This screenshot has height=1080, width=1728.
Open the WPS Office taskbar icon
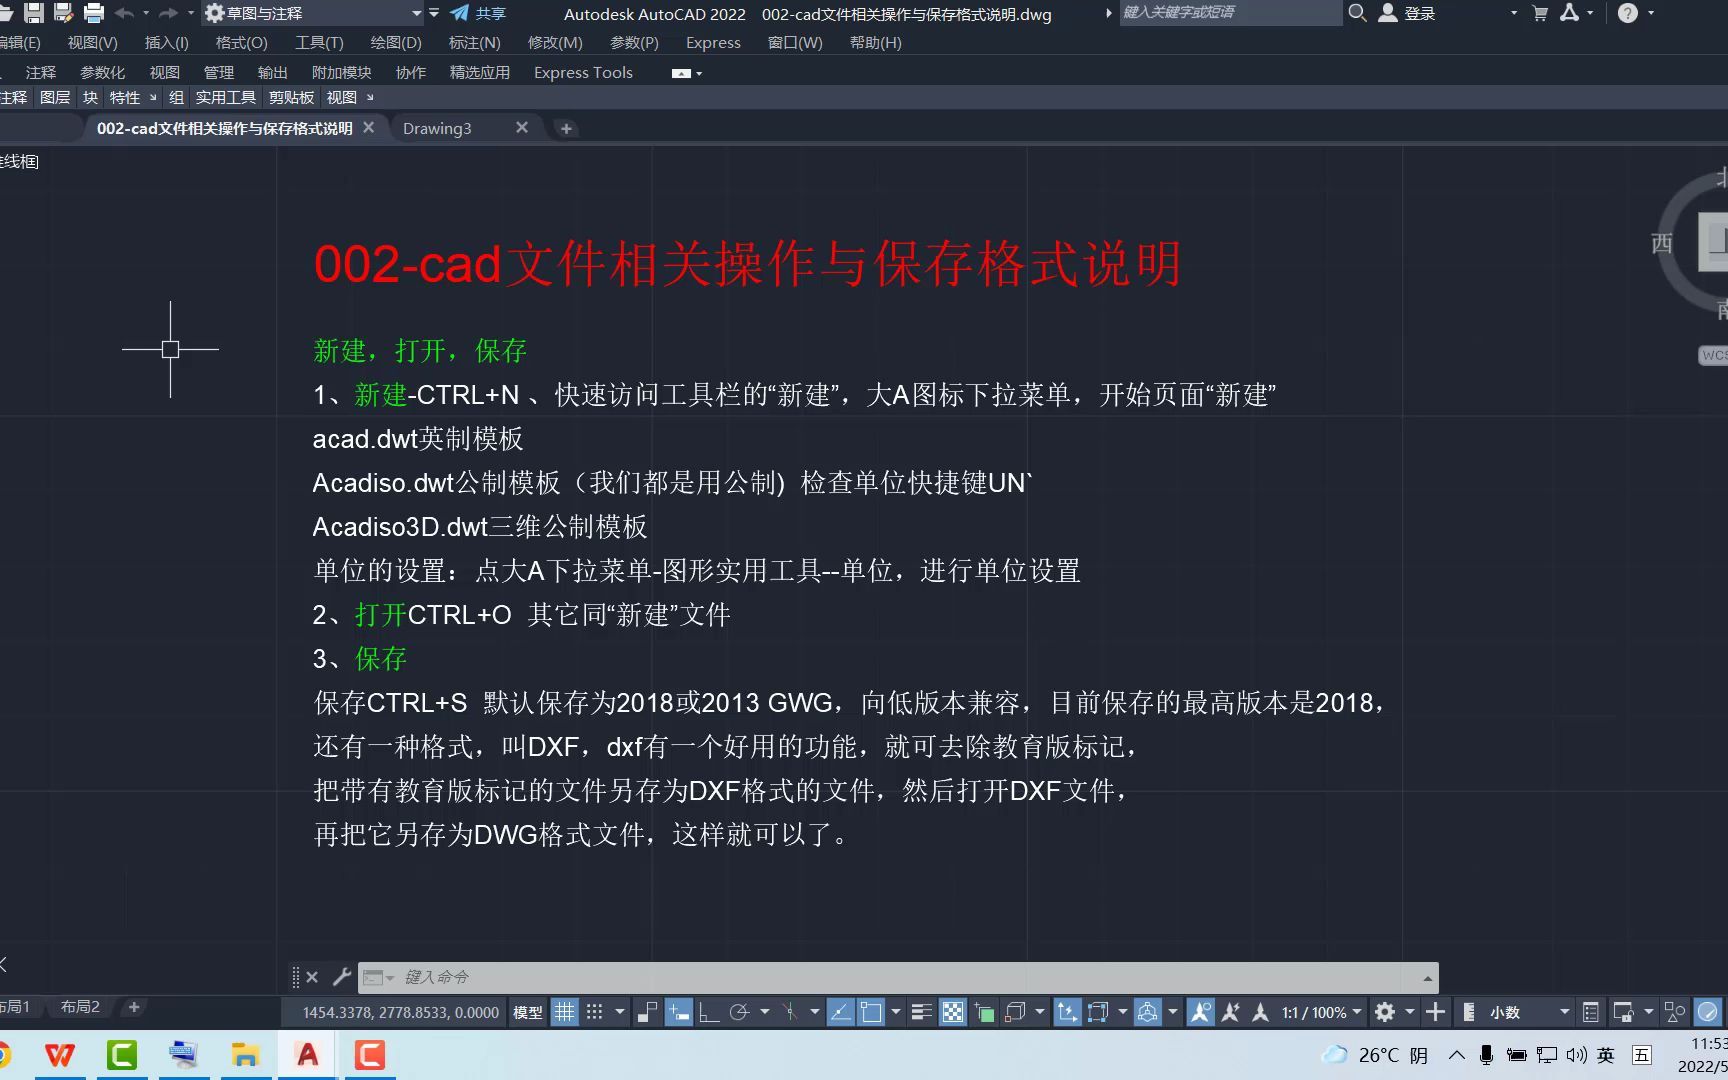[60, 1055]
